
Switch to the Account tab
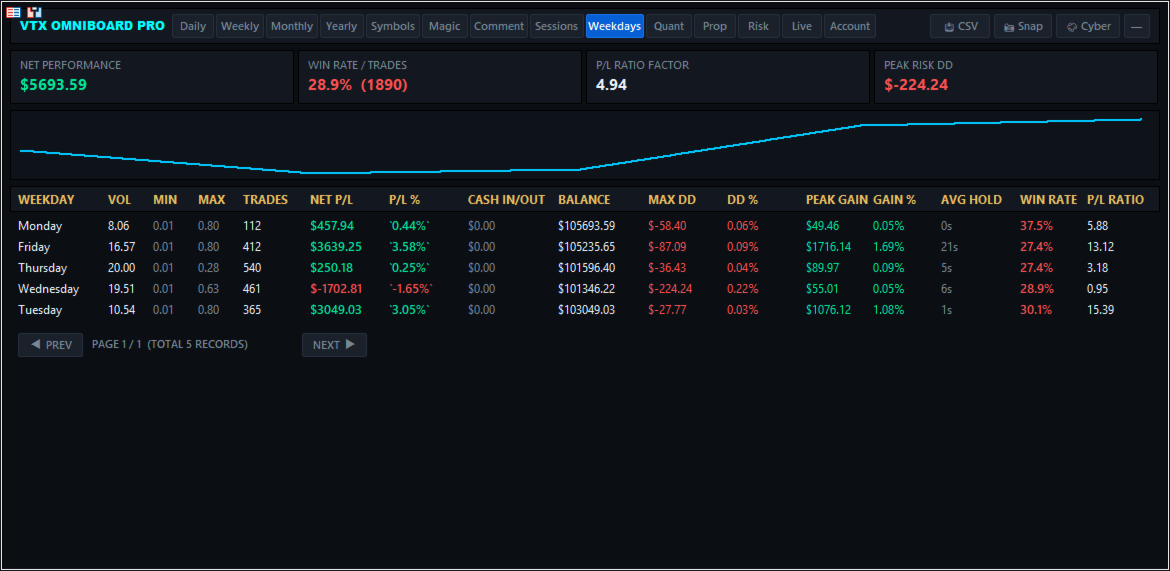point(850,26)
